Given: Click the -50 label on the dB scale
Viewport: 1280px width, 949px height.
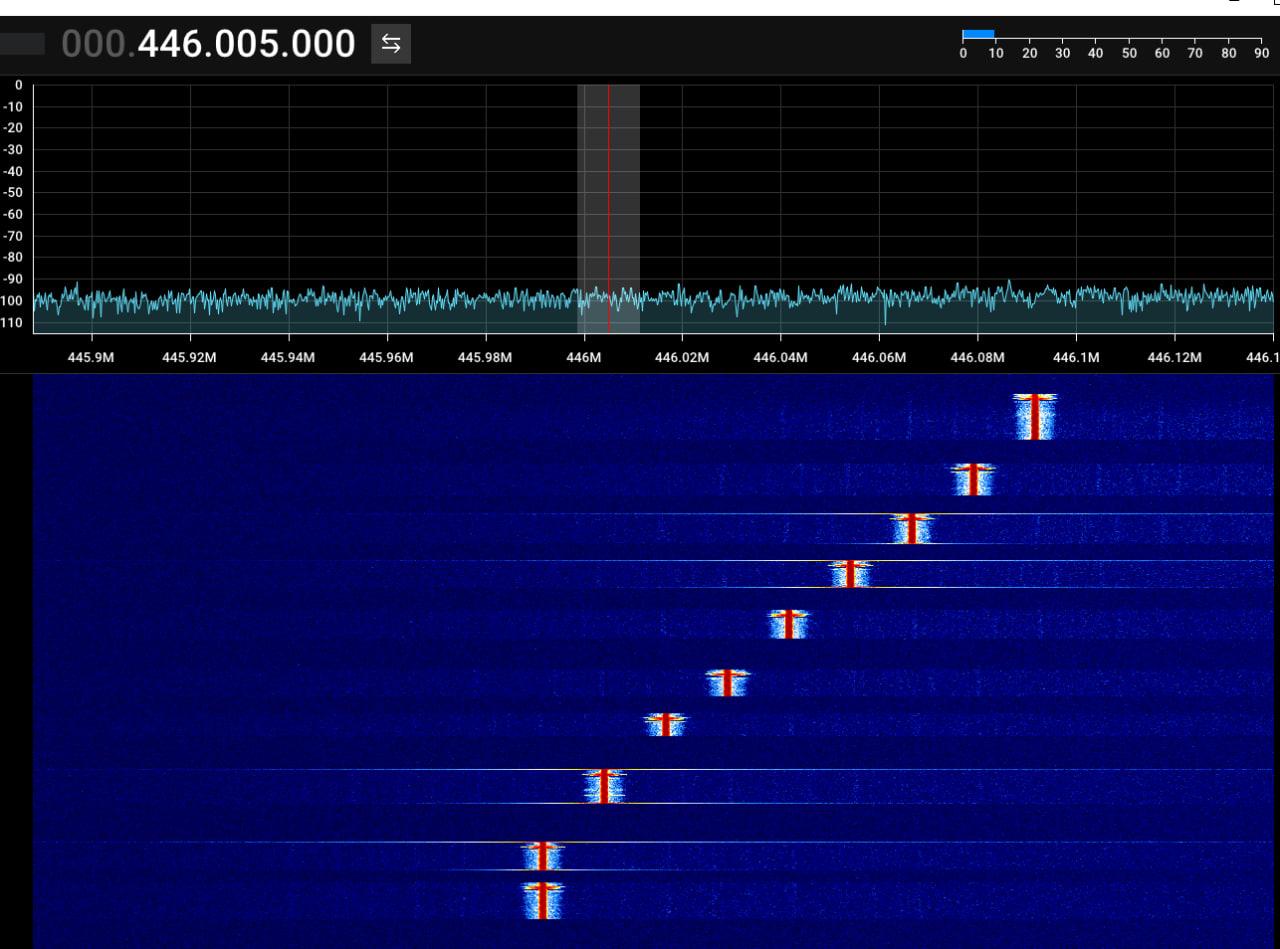Looking at the screenshot, I should point(14,192).
